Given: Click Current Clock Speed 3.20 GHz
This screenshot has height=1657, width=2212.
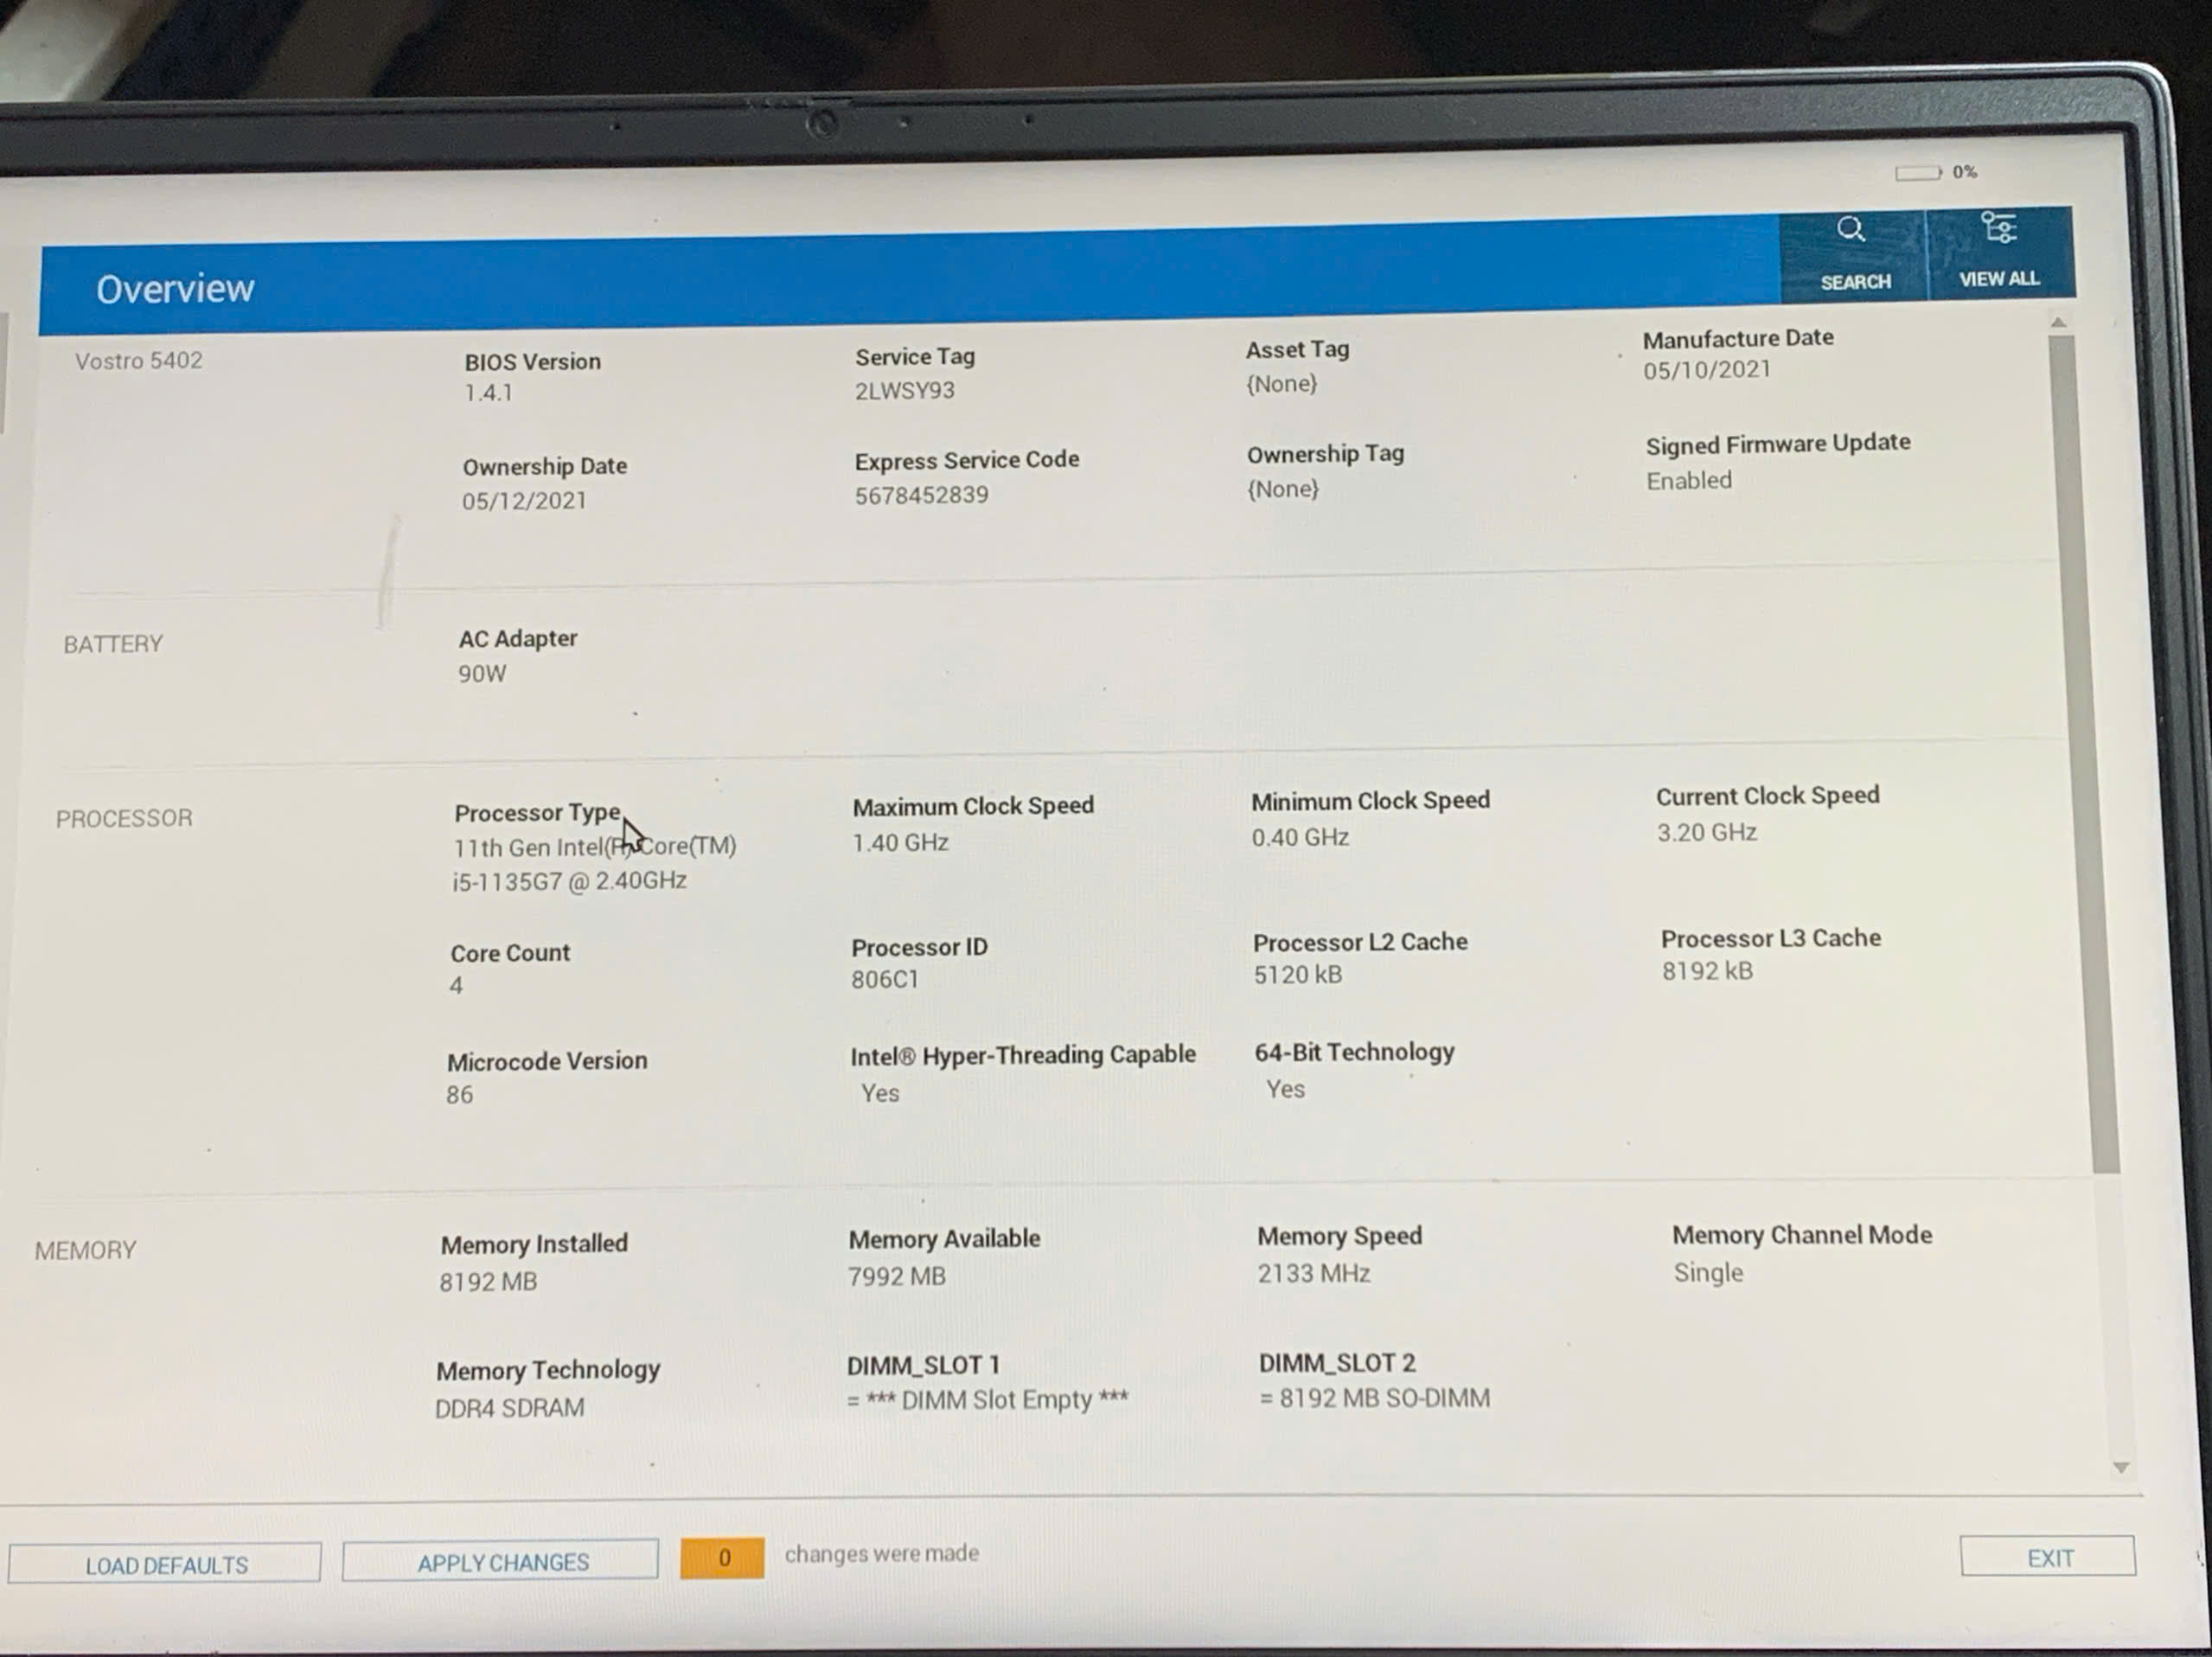Looking at the screenshot, I should tap(1707, 832).
